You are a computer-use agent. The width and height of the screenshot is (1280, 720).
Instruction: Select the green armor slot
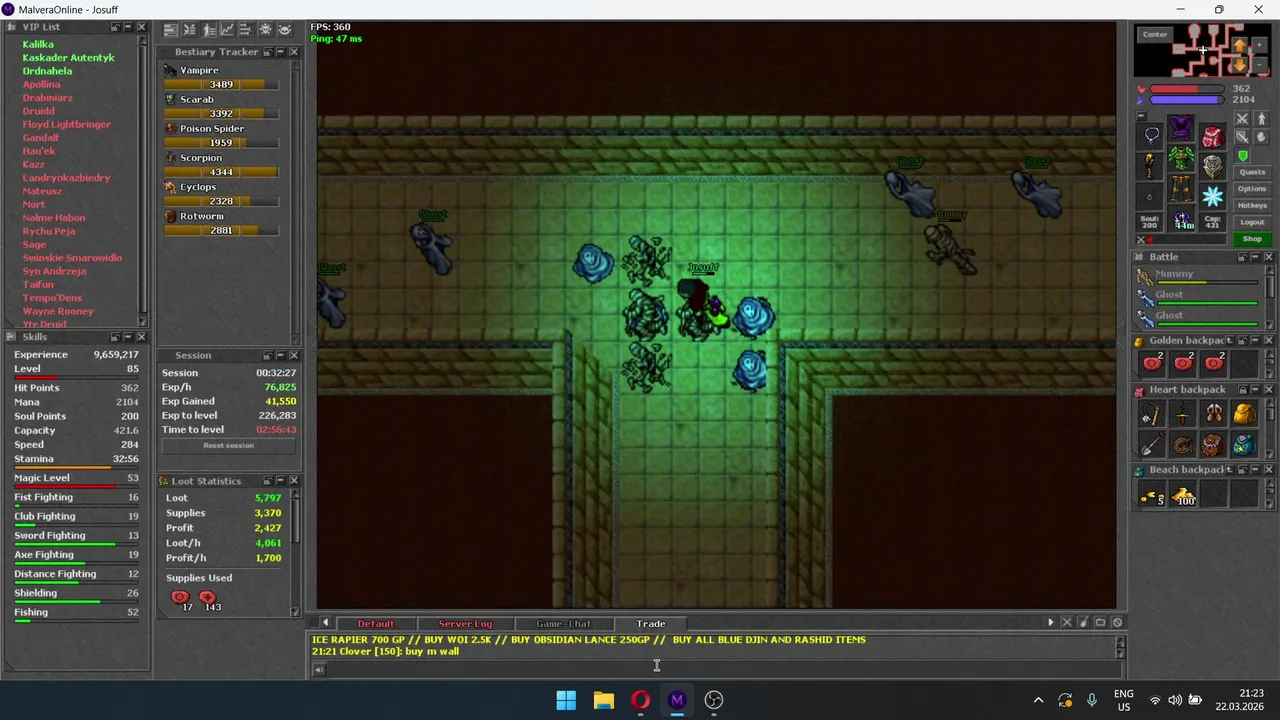click(1181, 158)
